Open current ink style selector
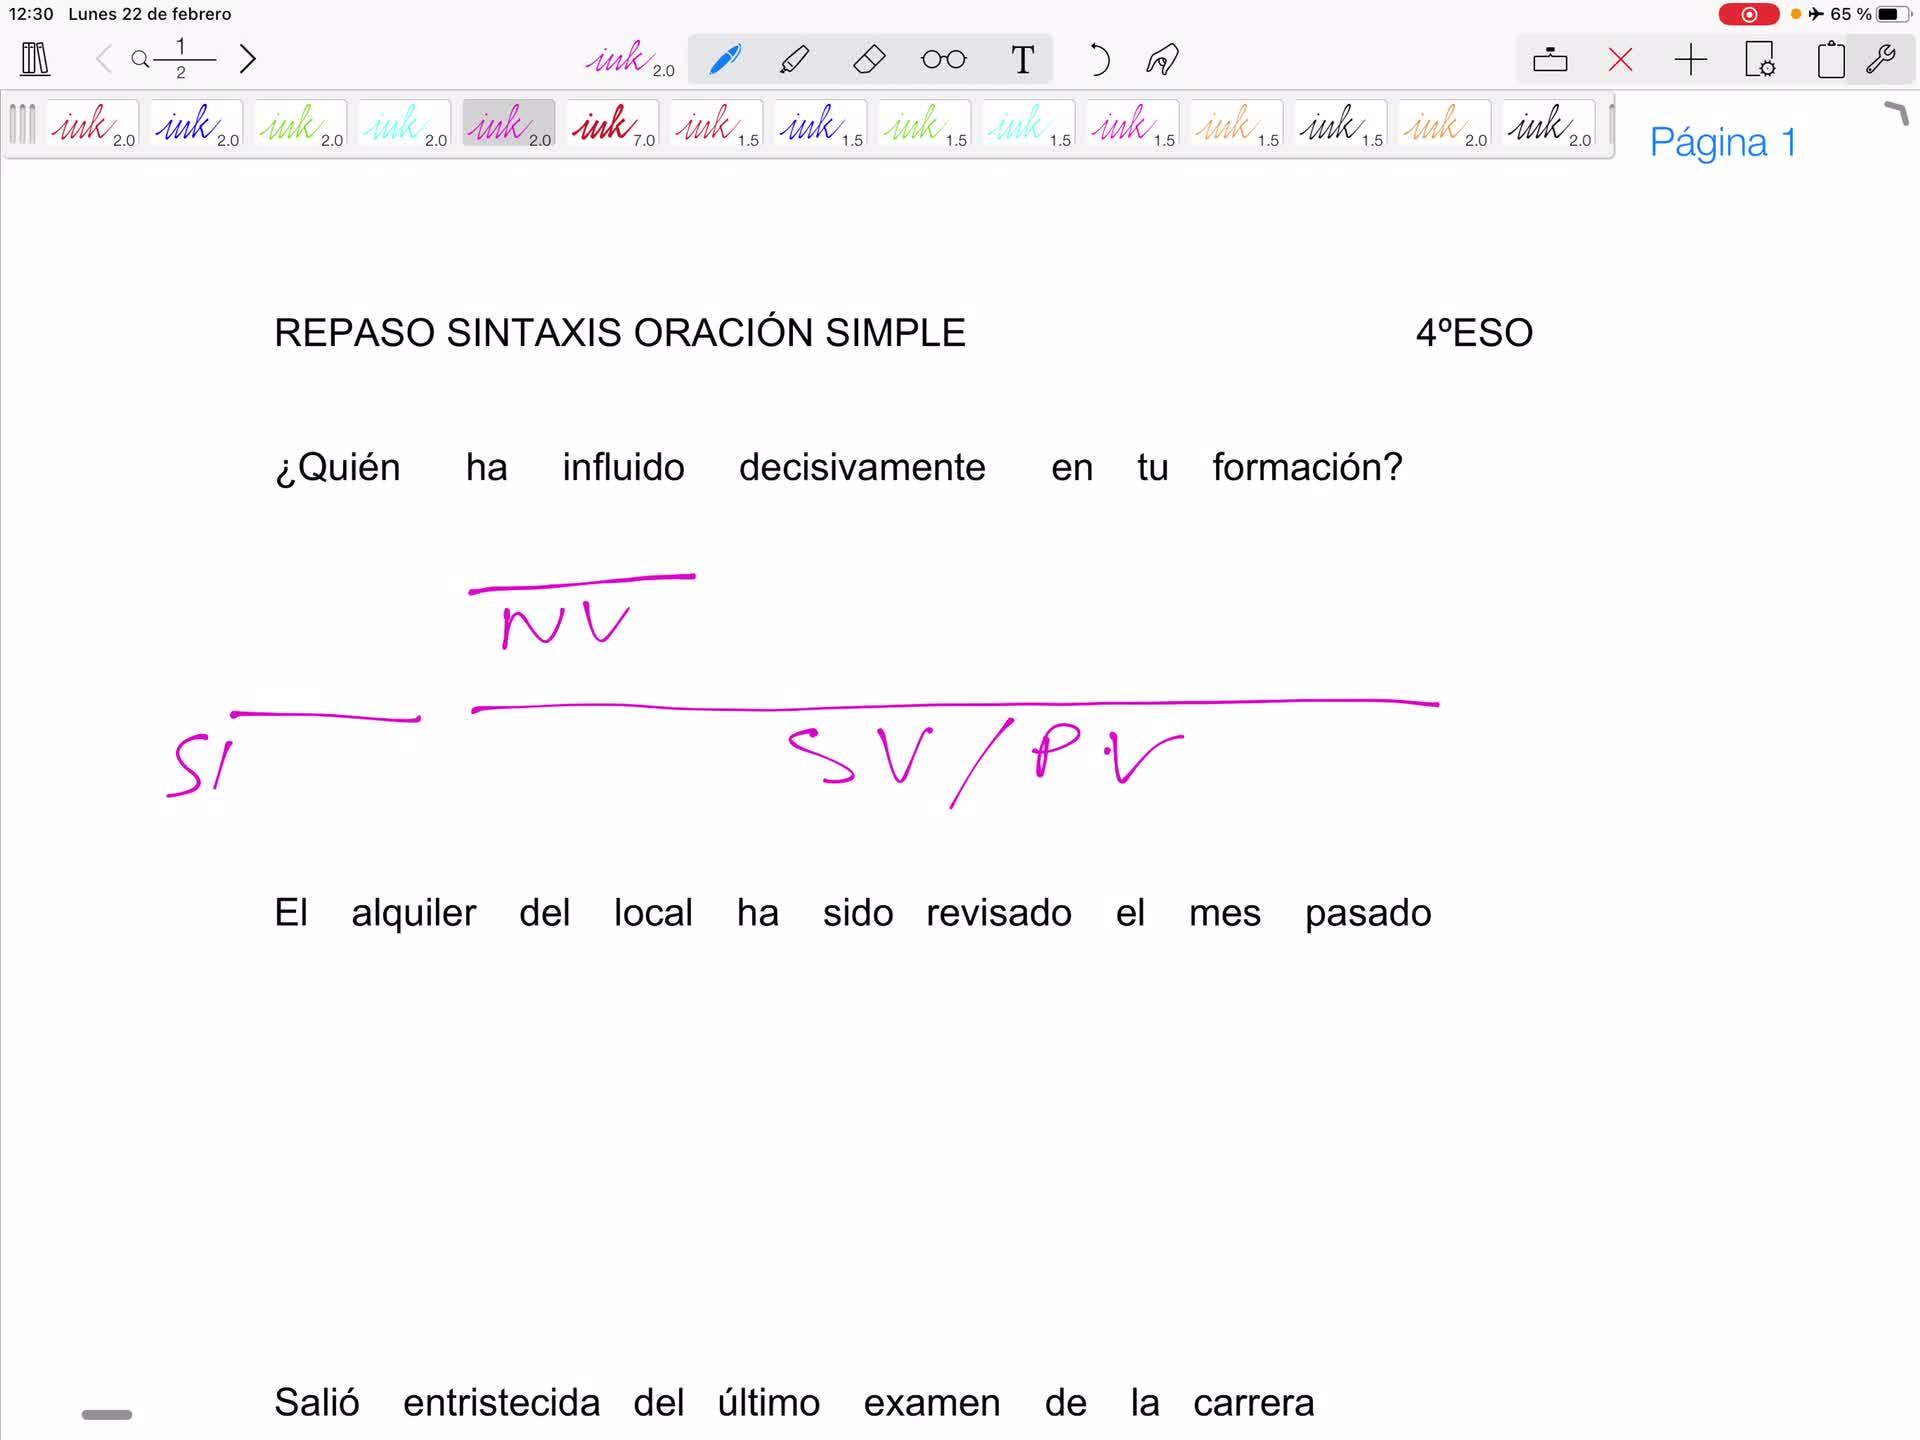Screen dimensions: 1920x1440 coord(630,59)
